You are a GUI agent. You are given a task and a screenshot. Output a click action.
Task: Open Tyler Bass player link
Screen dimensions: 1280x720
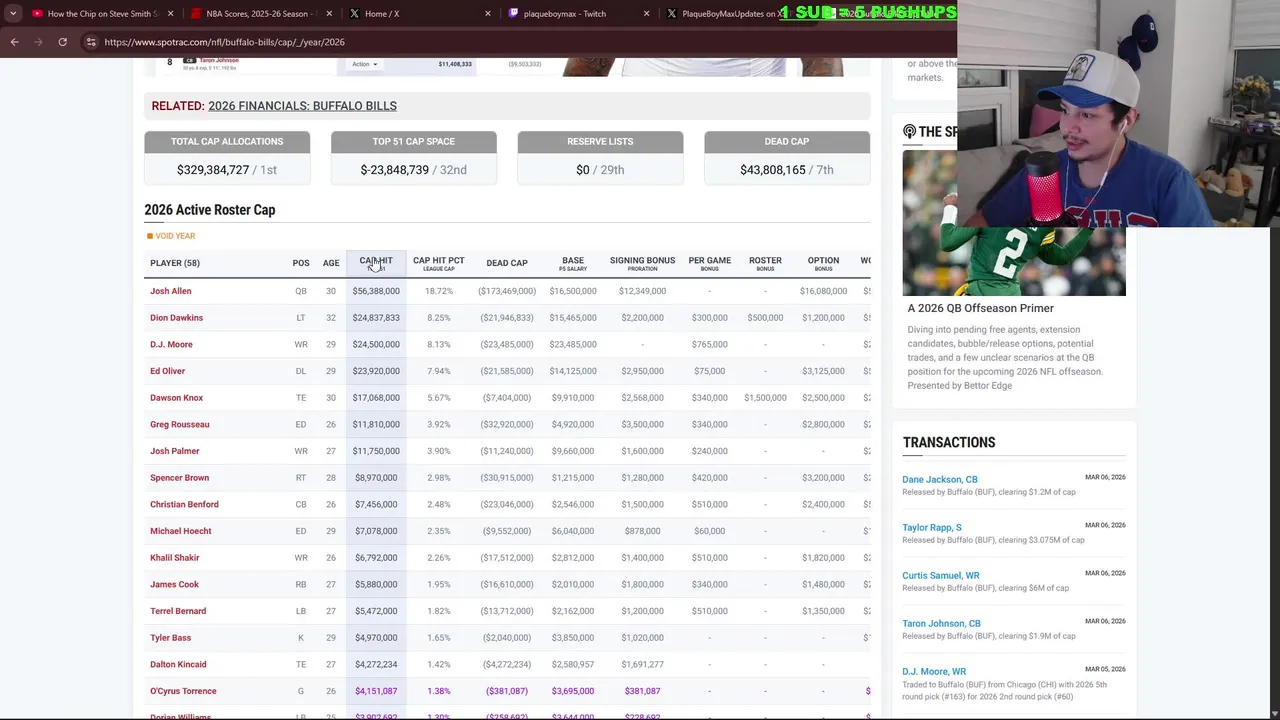tap(170, 638)
